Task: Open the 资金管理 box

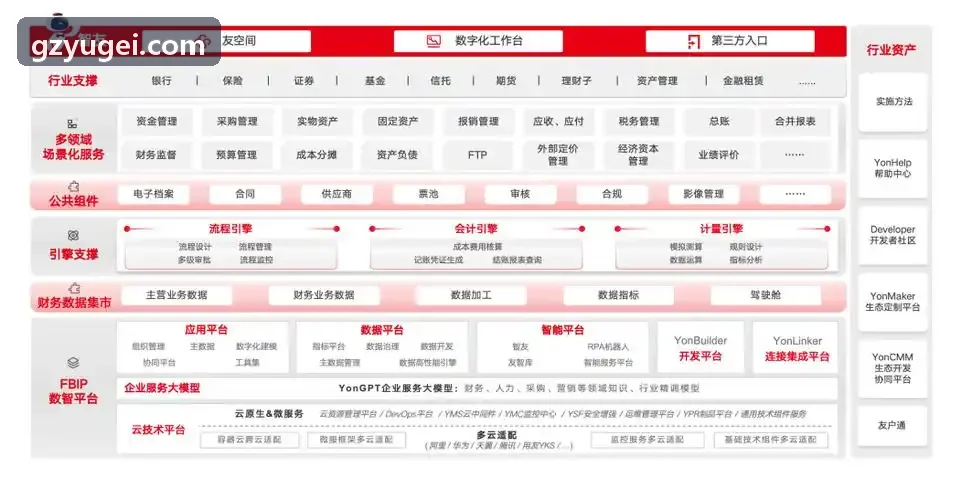Action: (156, 121)
